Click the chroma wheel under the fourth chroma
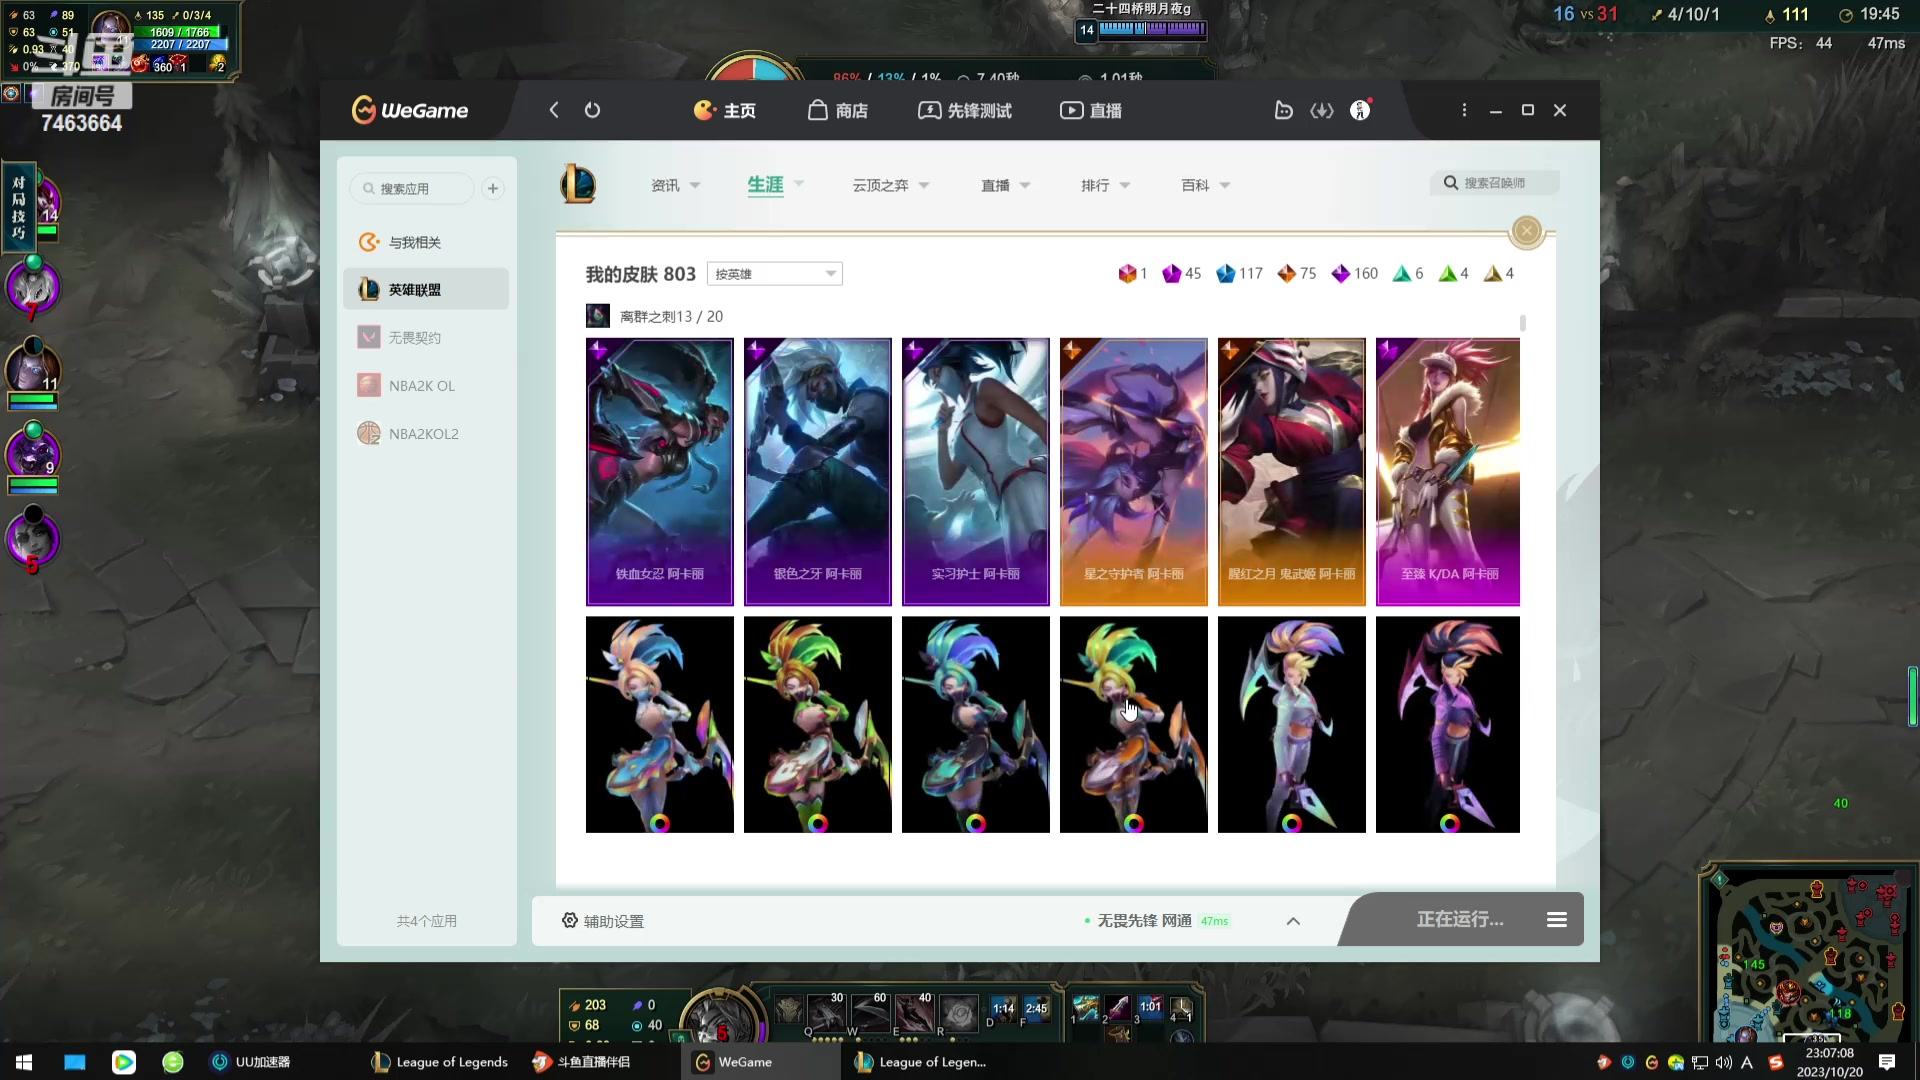The image size is (1920, 1080). click(1134, 823)
